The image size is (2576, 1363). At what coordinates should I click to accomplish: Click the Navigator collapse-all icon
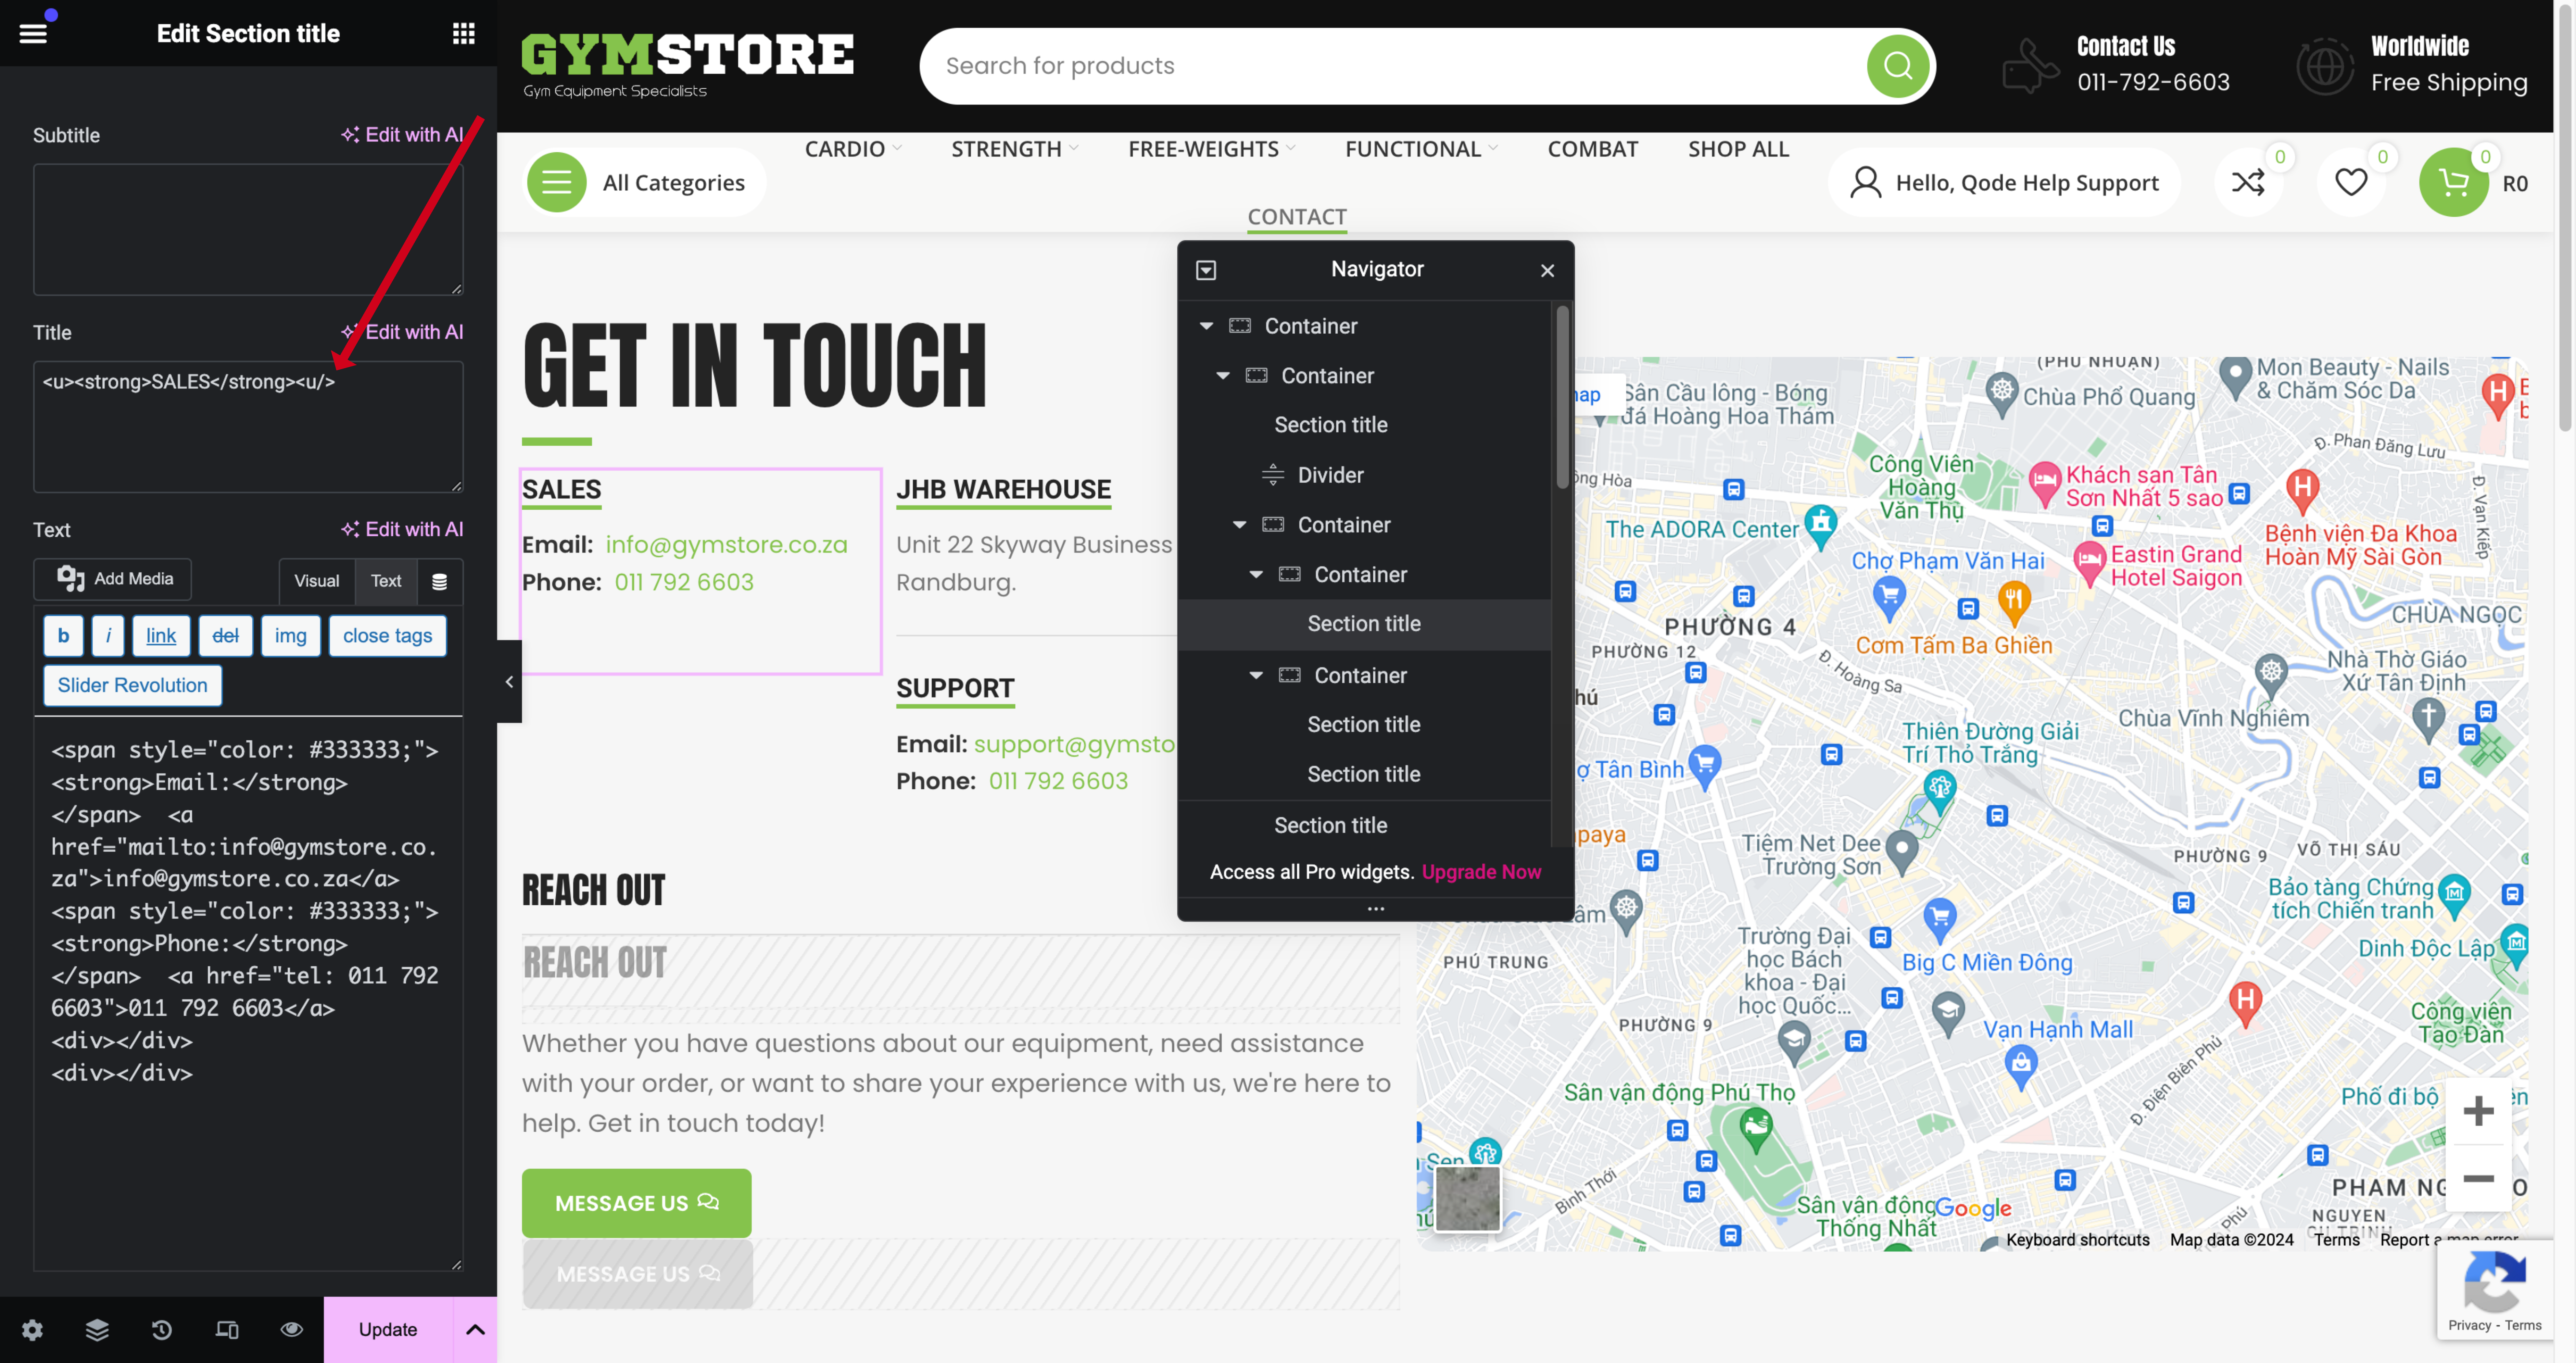[1206, 270]
